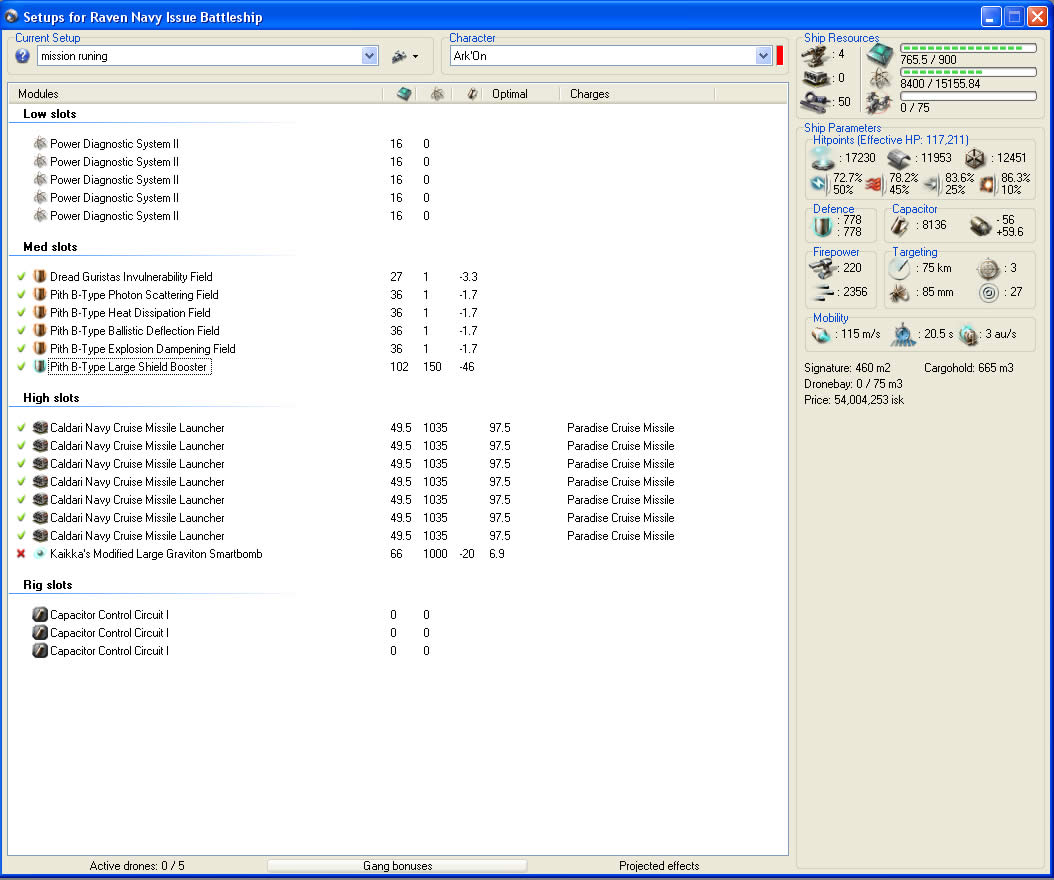Click the capacitor capacity icon showing 8136
This screenshot has height=880, width=1054.
tap(900, 227)
